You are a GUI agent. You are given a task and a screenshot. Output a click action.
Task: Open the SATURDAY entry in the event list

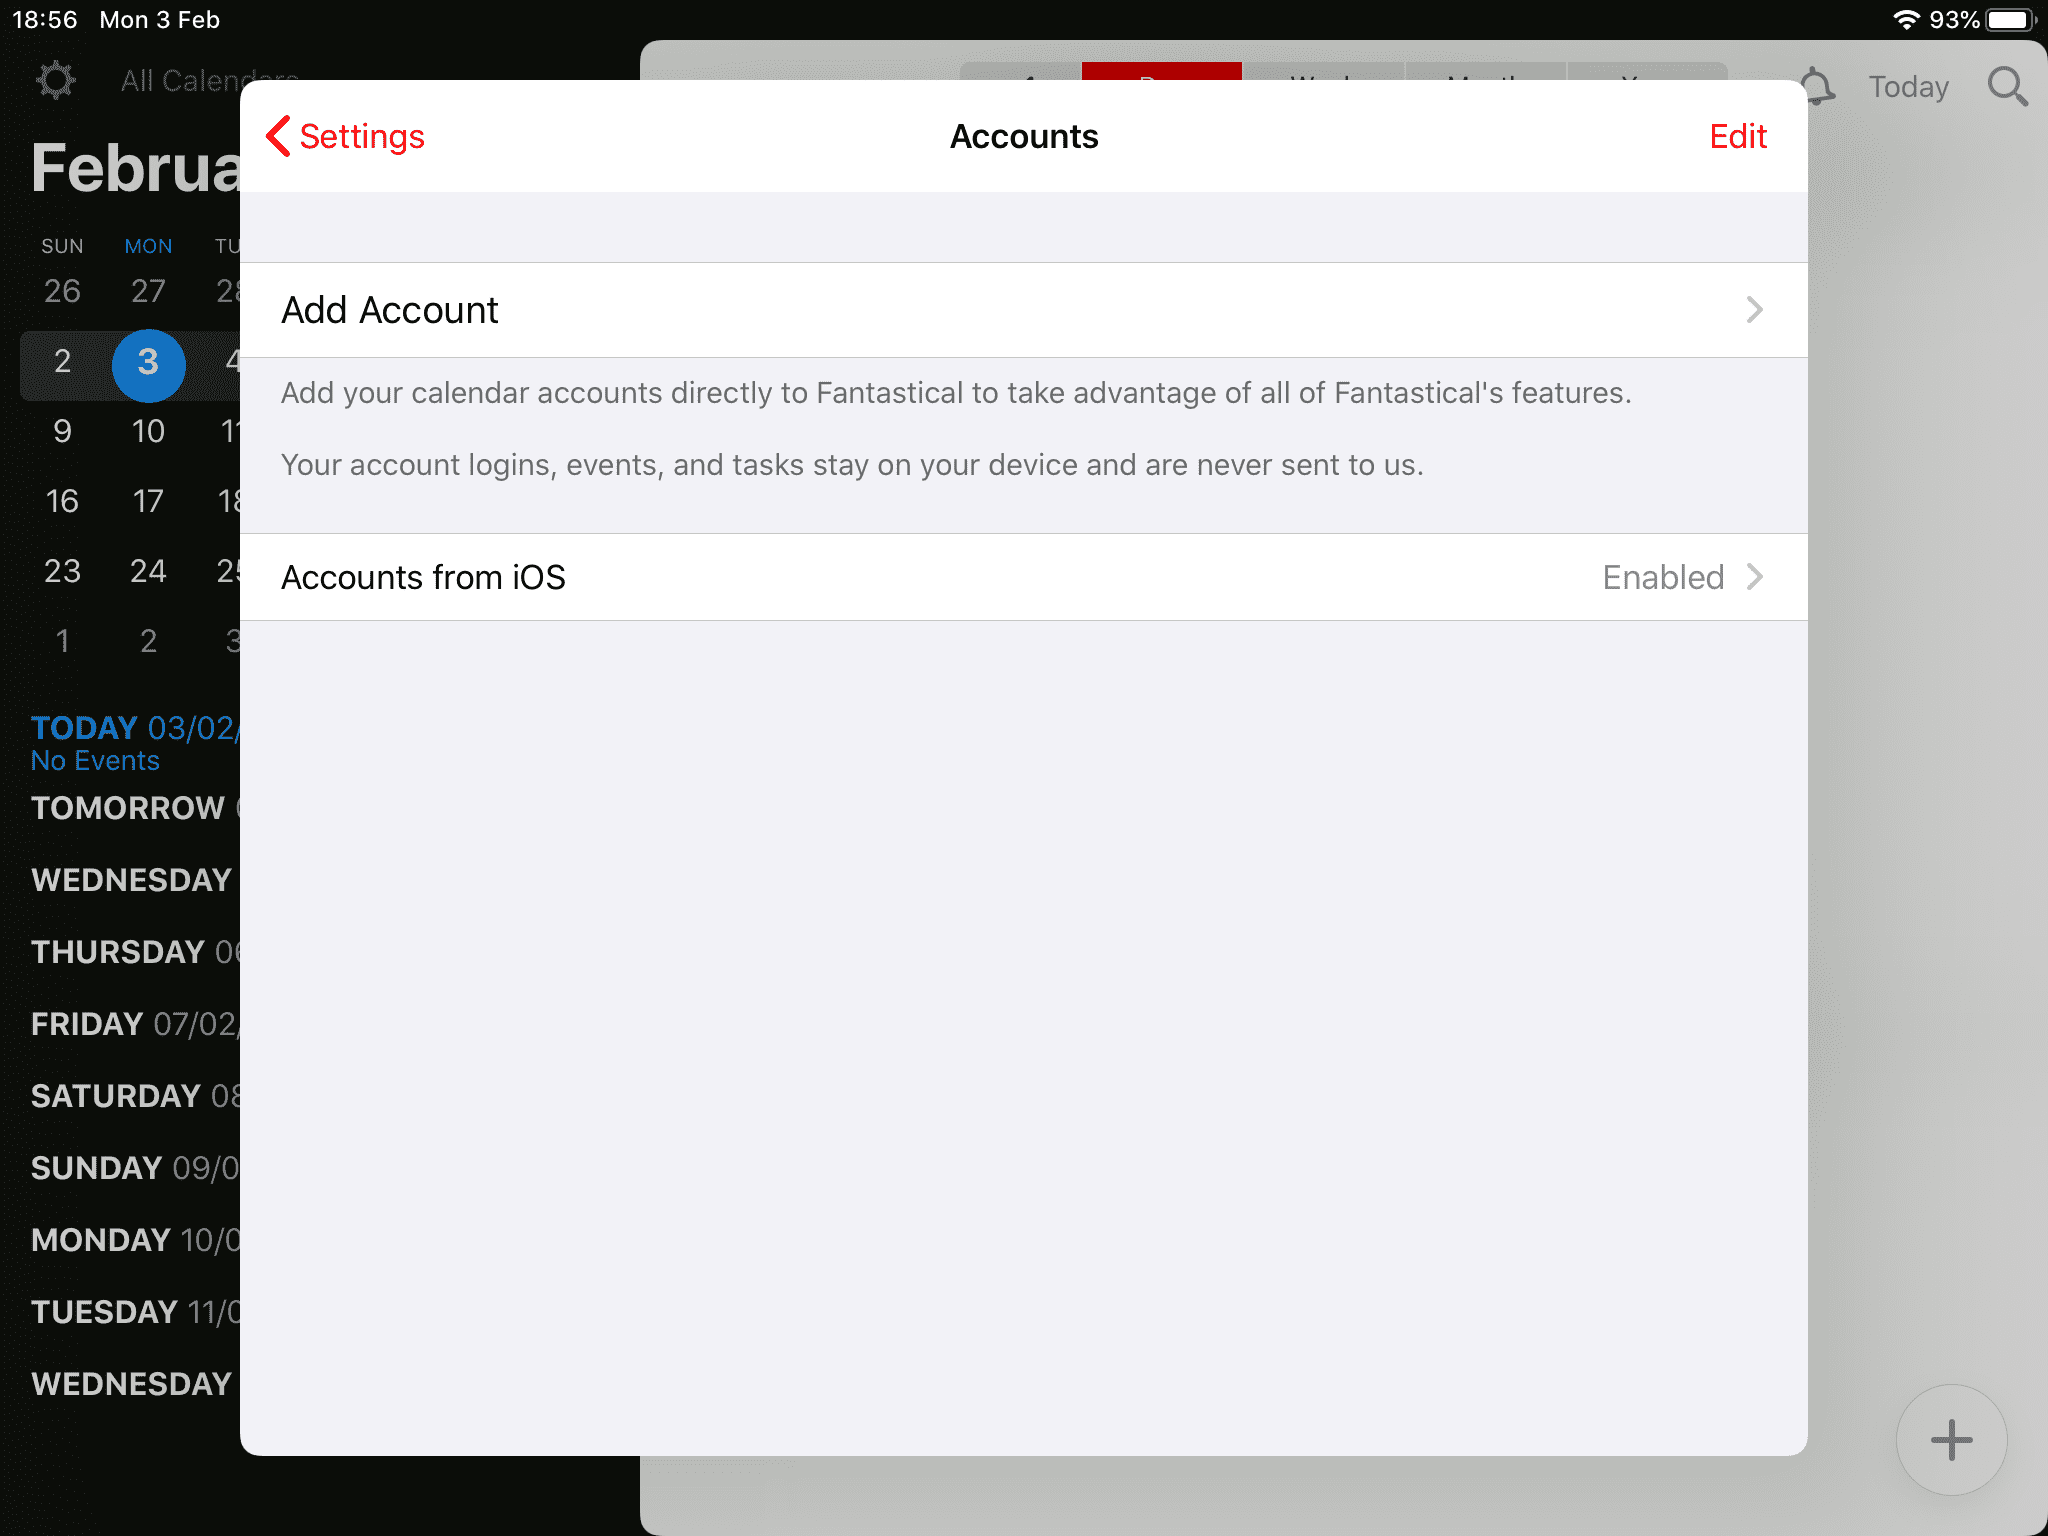click(x=135, y=1096)
